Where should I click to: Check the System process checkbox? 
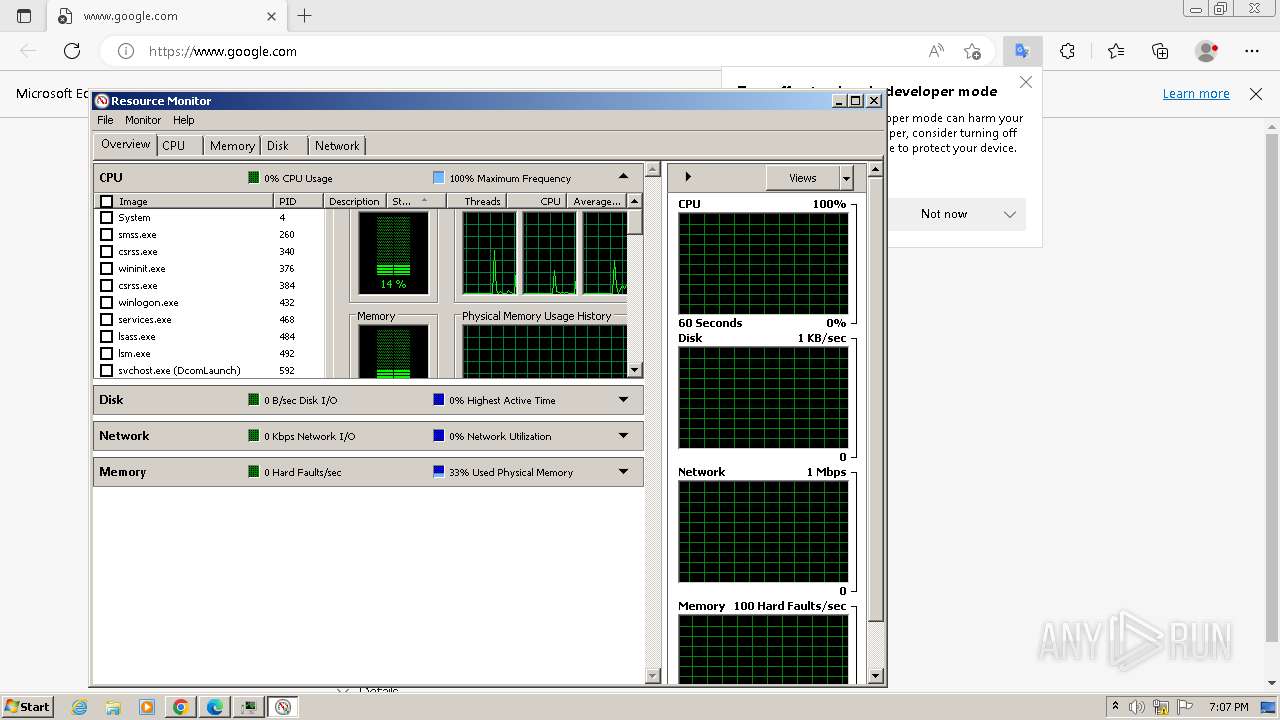point(107,218)
